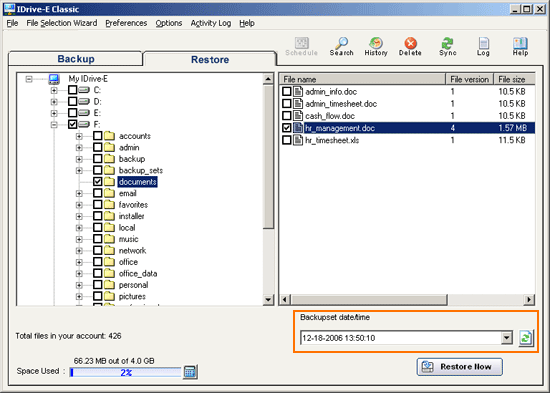Viewport: 550px width, 393px height.
Task: Sort by the File size column header
Action: coord(514,79)
